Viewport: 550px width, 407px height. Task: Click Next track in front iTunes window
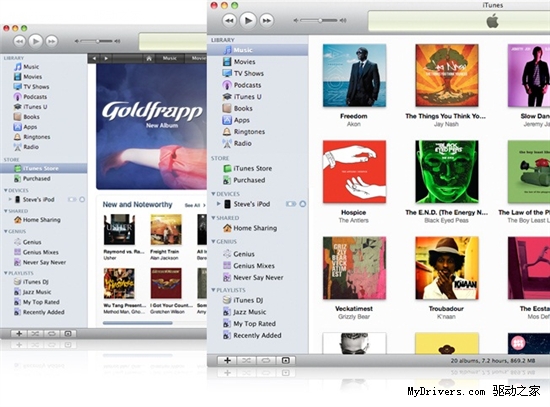[x=267, y=20]
